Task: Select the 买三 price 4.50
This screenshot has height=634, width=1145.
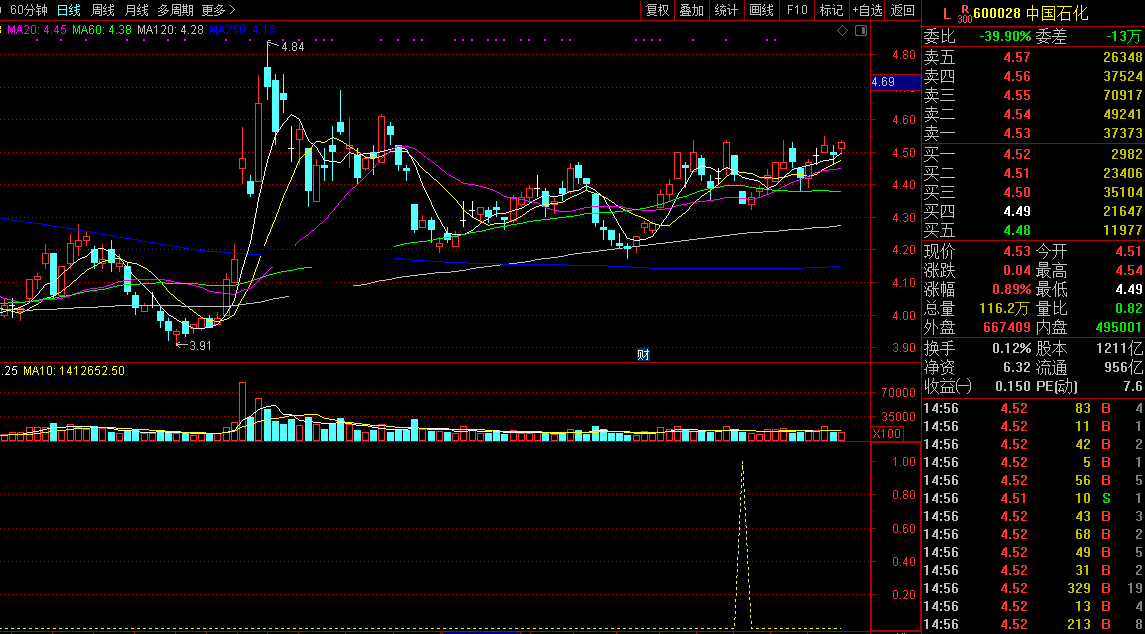Action: tap(1016, 192)
